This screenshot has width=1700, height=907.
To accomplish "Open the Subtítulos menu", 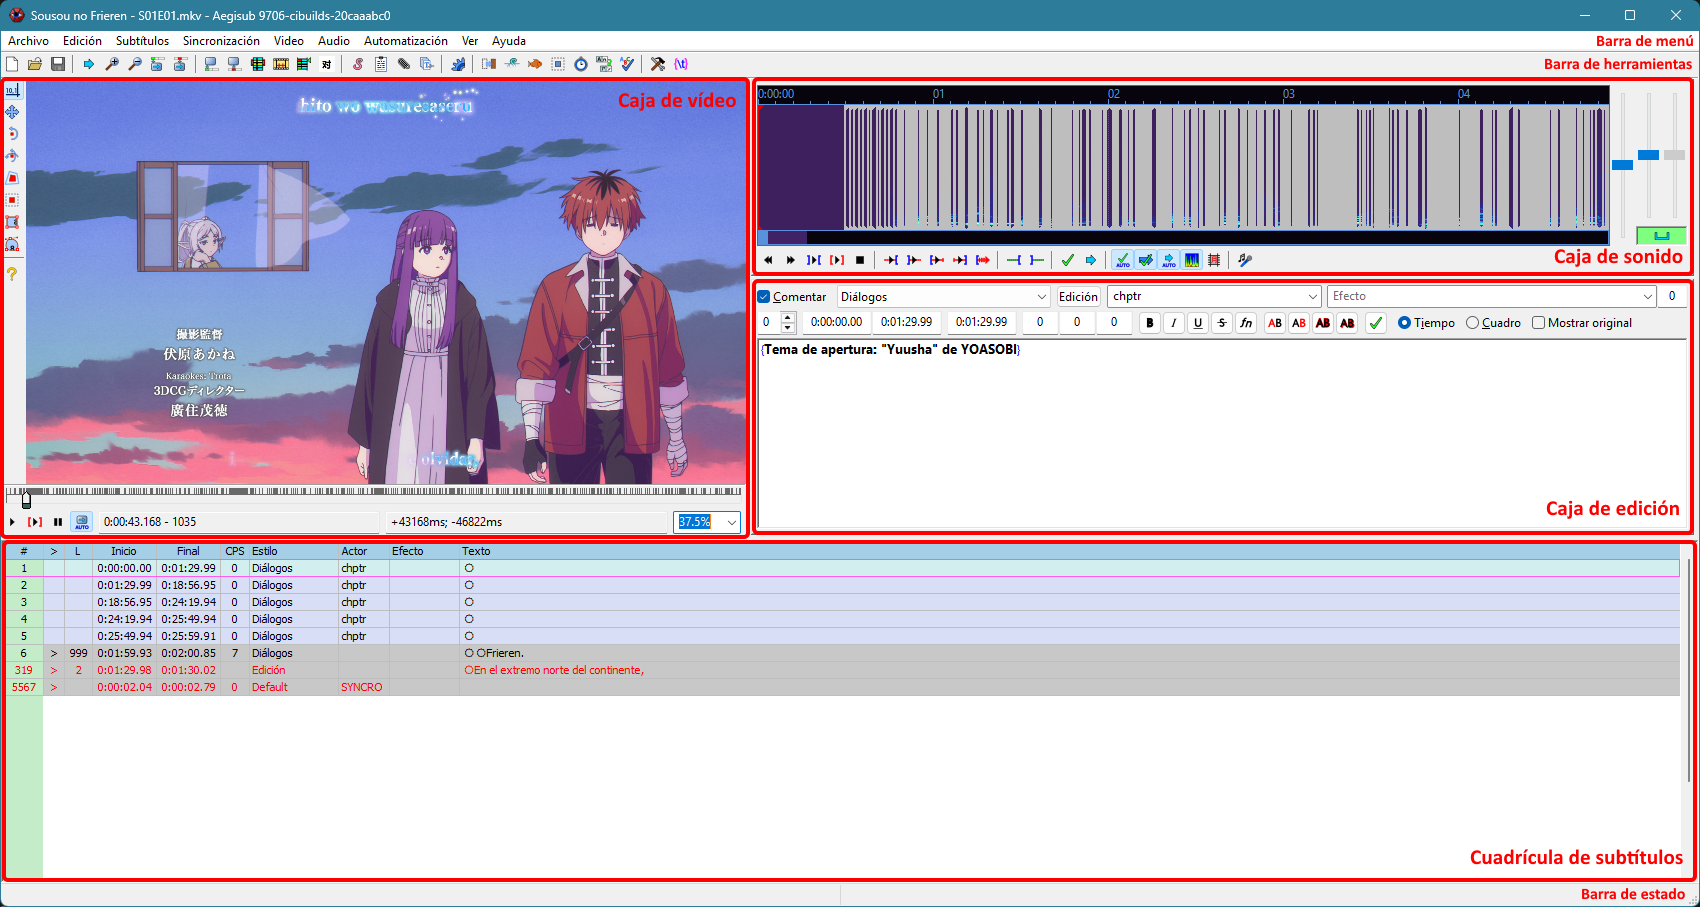I will [x=142, y=41].
